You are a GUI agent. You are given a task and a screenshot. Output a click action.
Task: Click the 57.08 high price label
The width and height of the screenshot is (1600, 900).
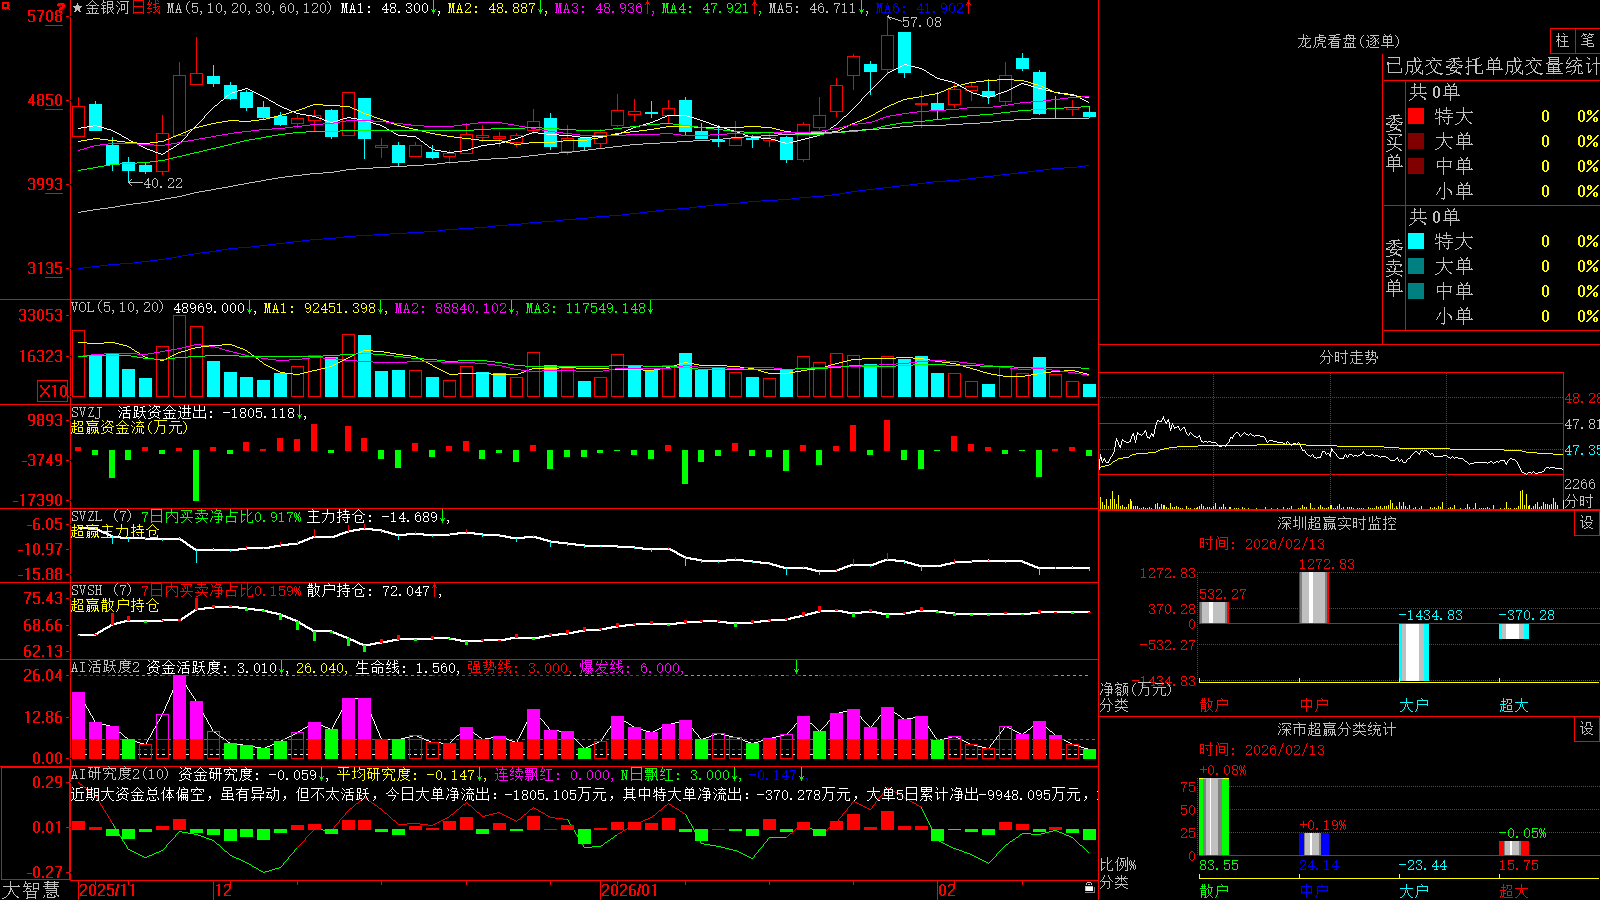pyautogui.click(x=921, y=22)
